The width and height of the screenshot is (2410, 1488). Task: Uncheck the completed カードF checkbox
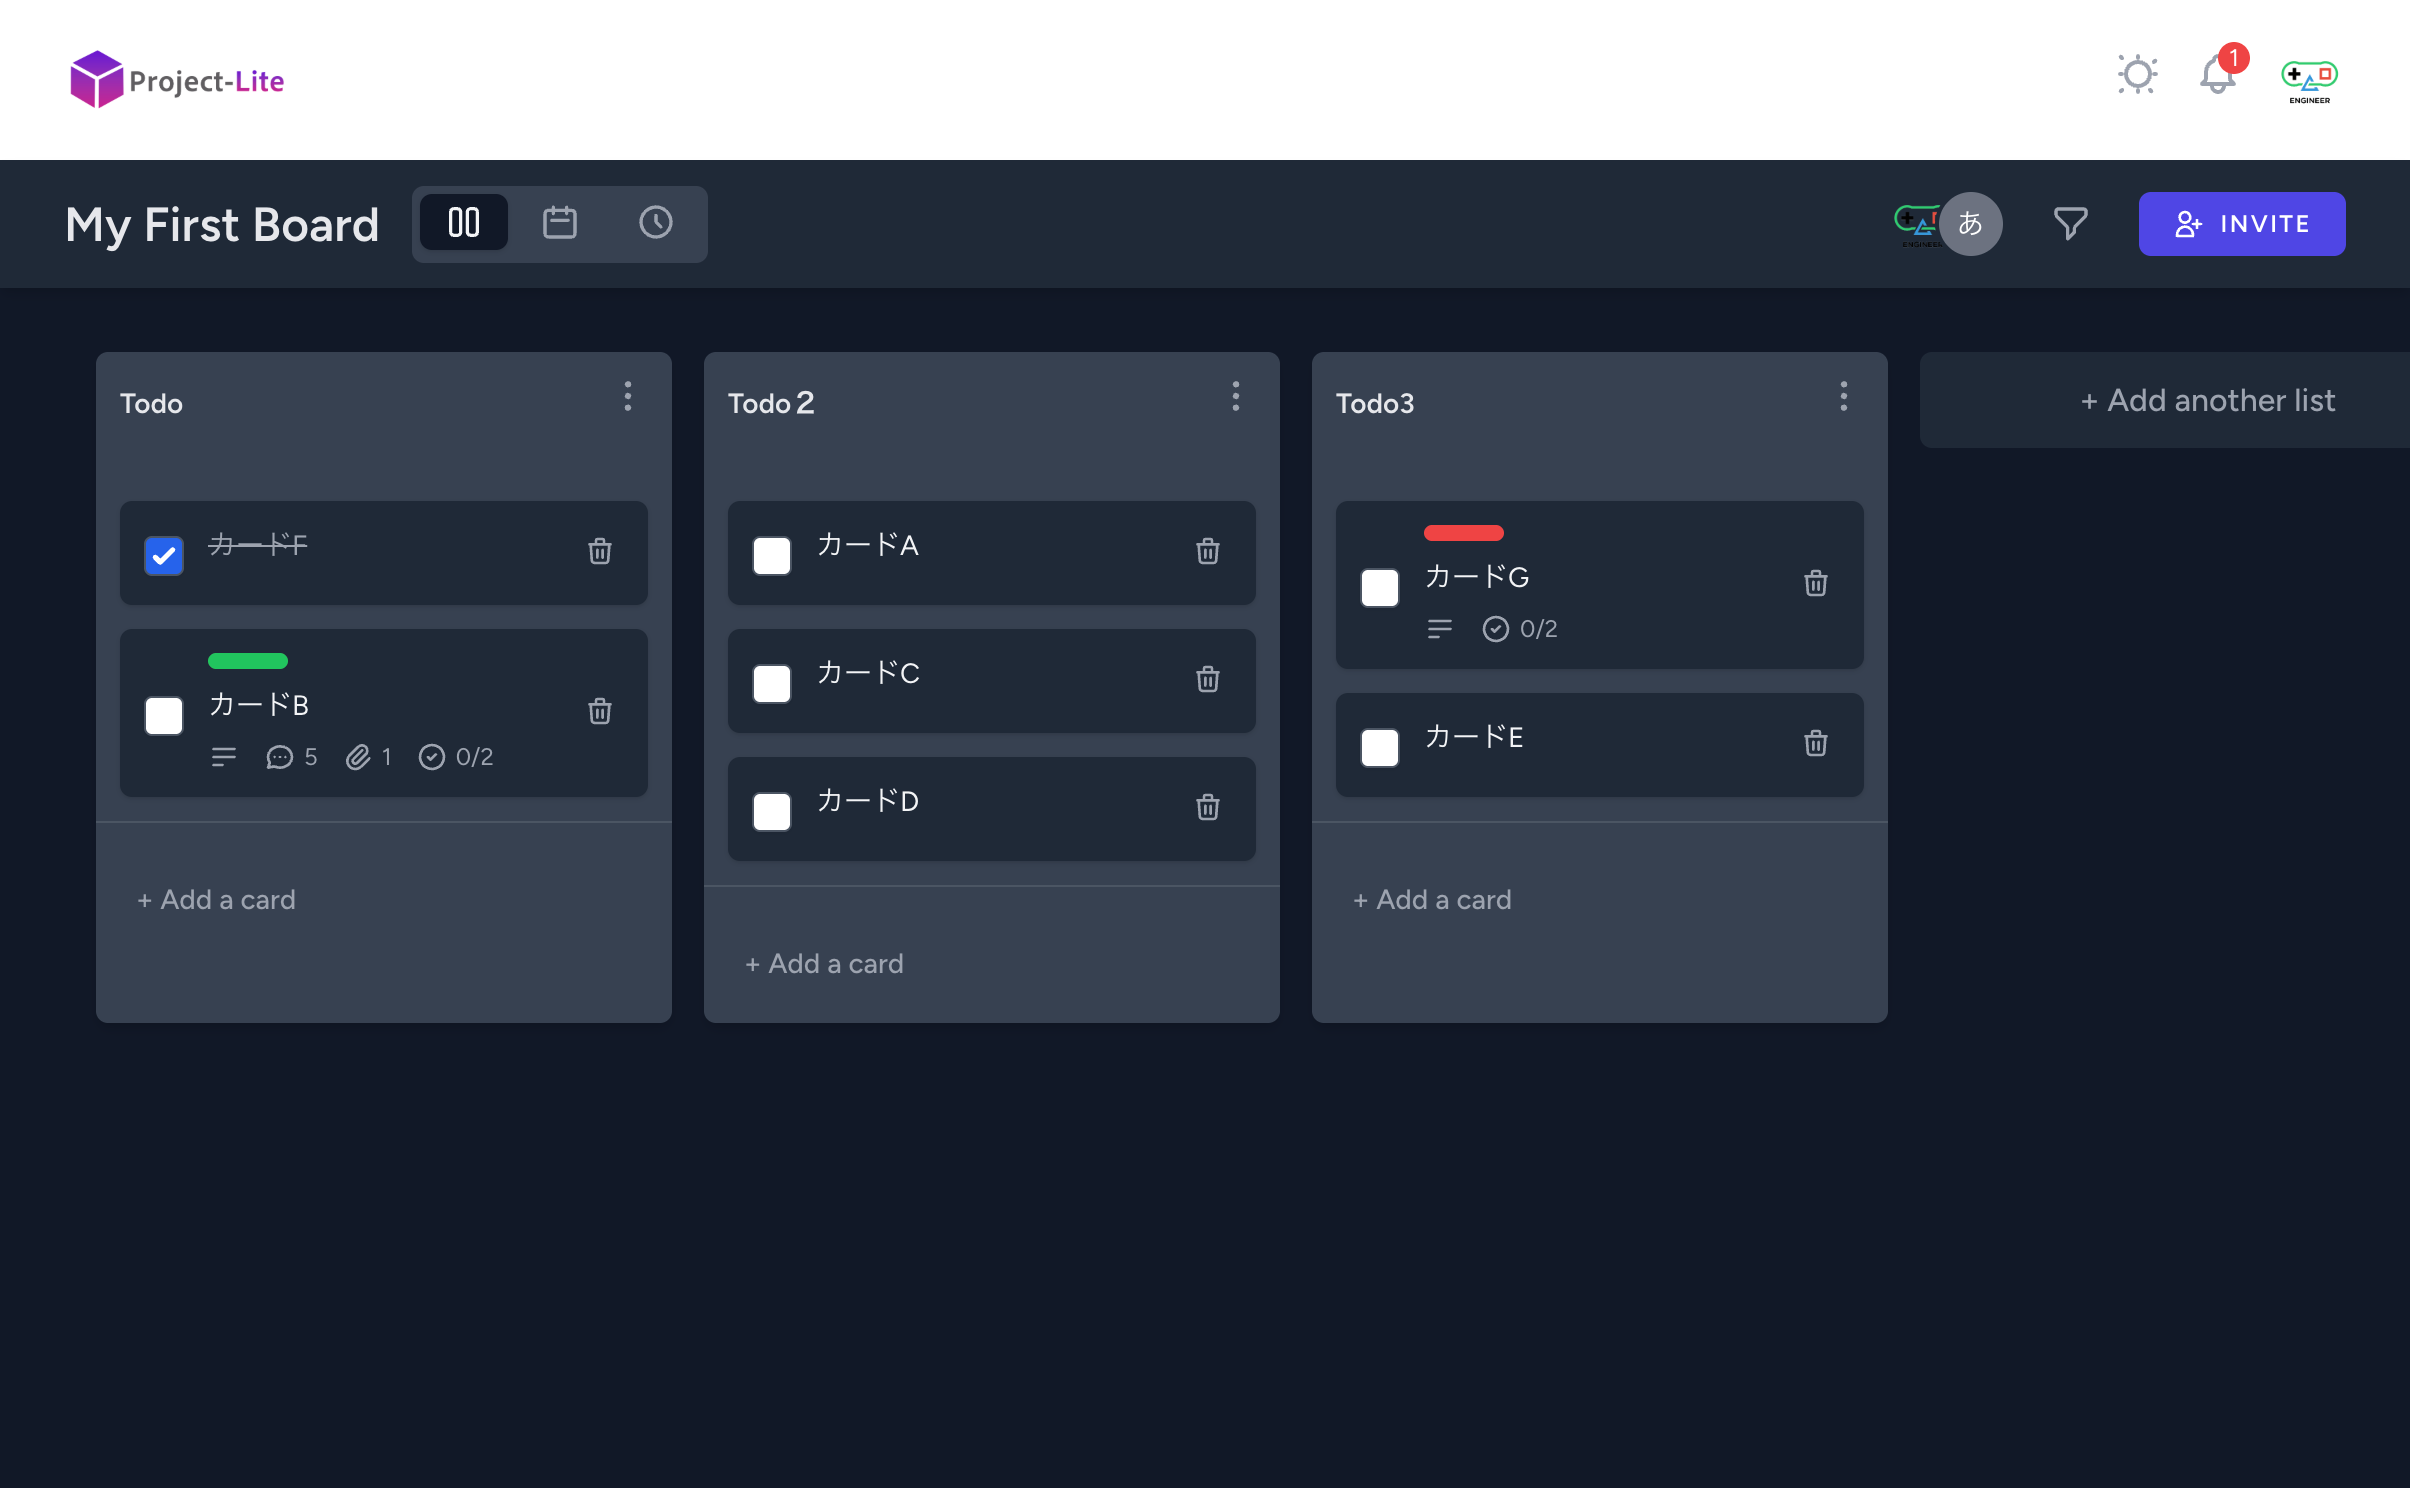[164, 555]
